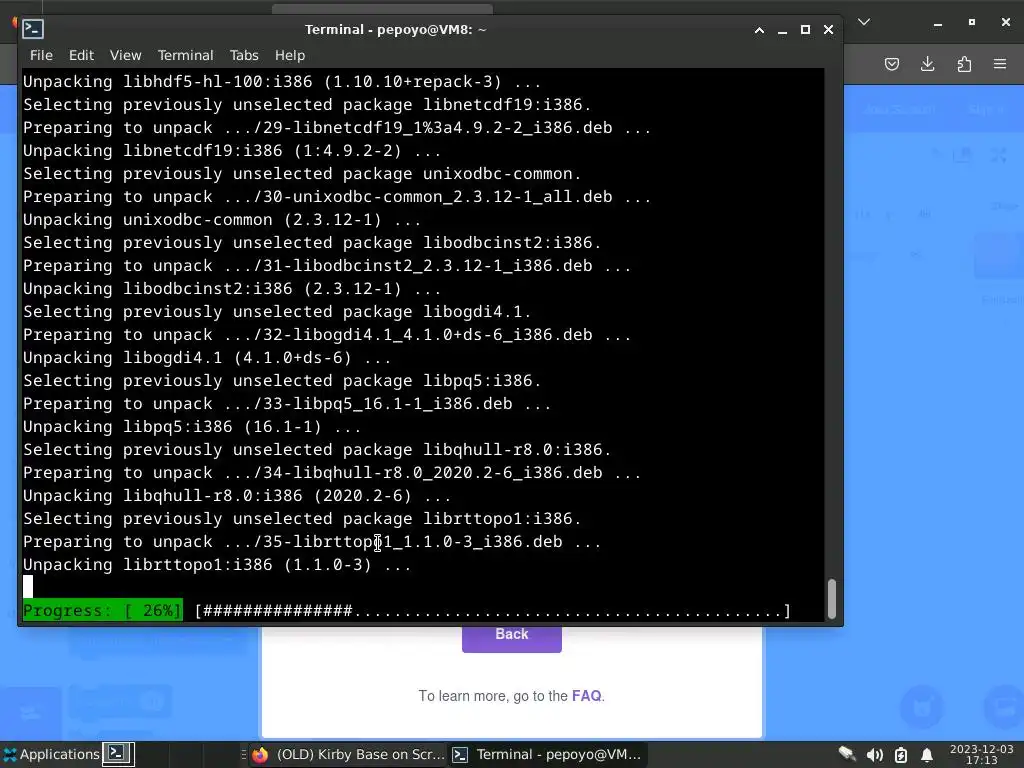This screenshot has width=1024, height=768.
Task: Click the '30-unixodbc-common_2.3.12-1_all.deb' line
Action: (337, 197)
